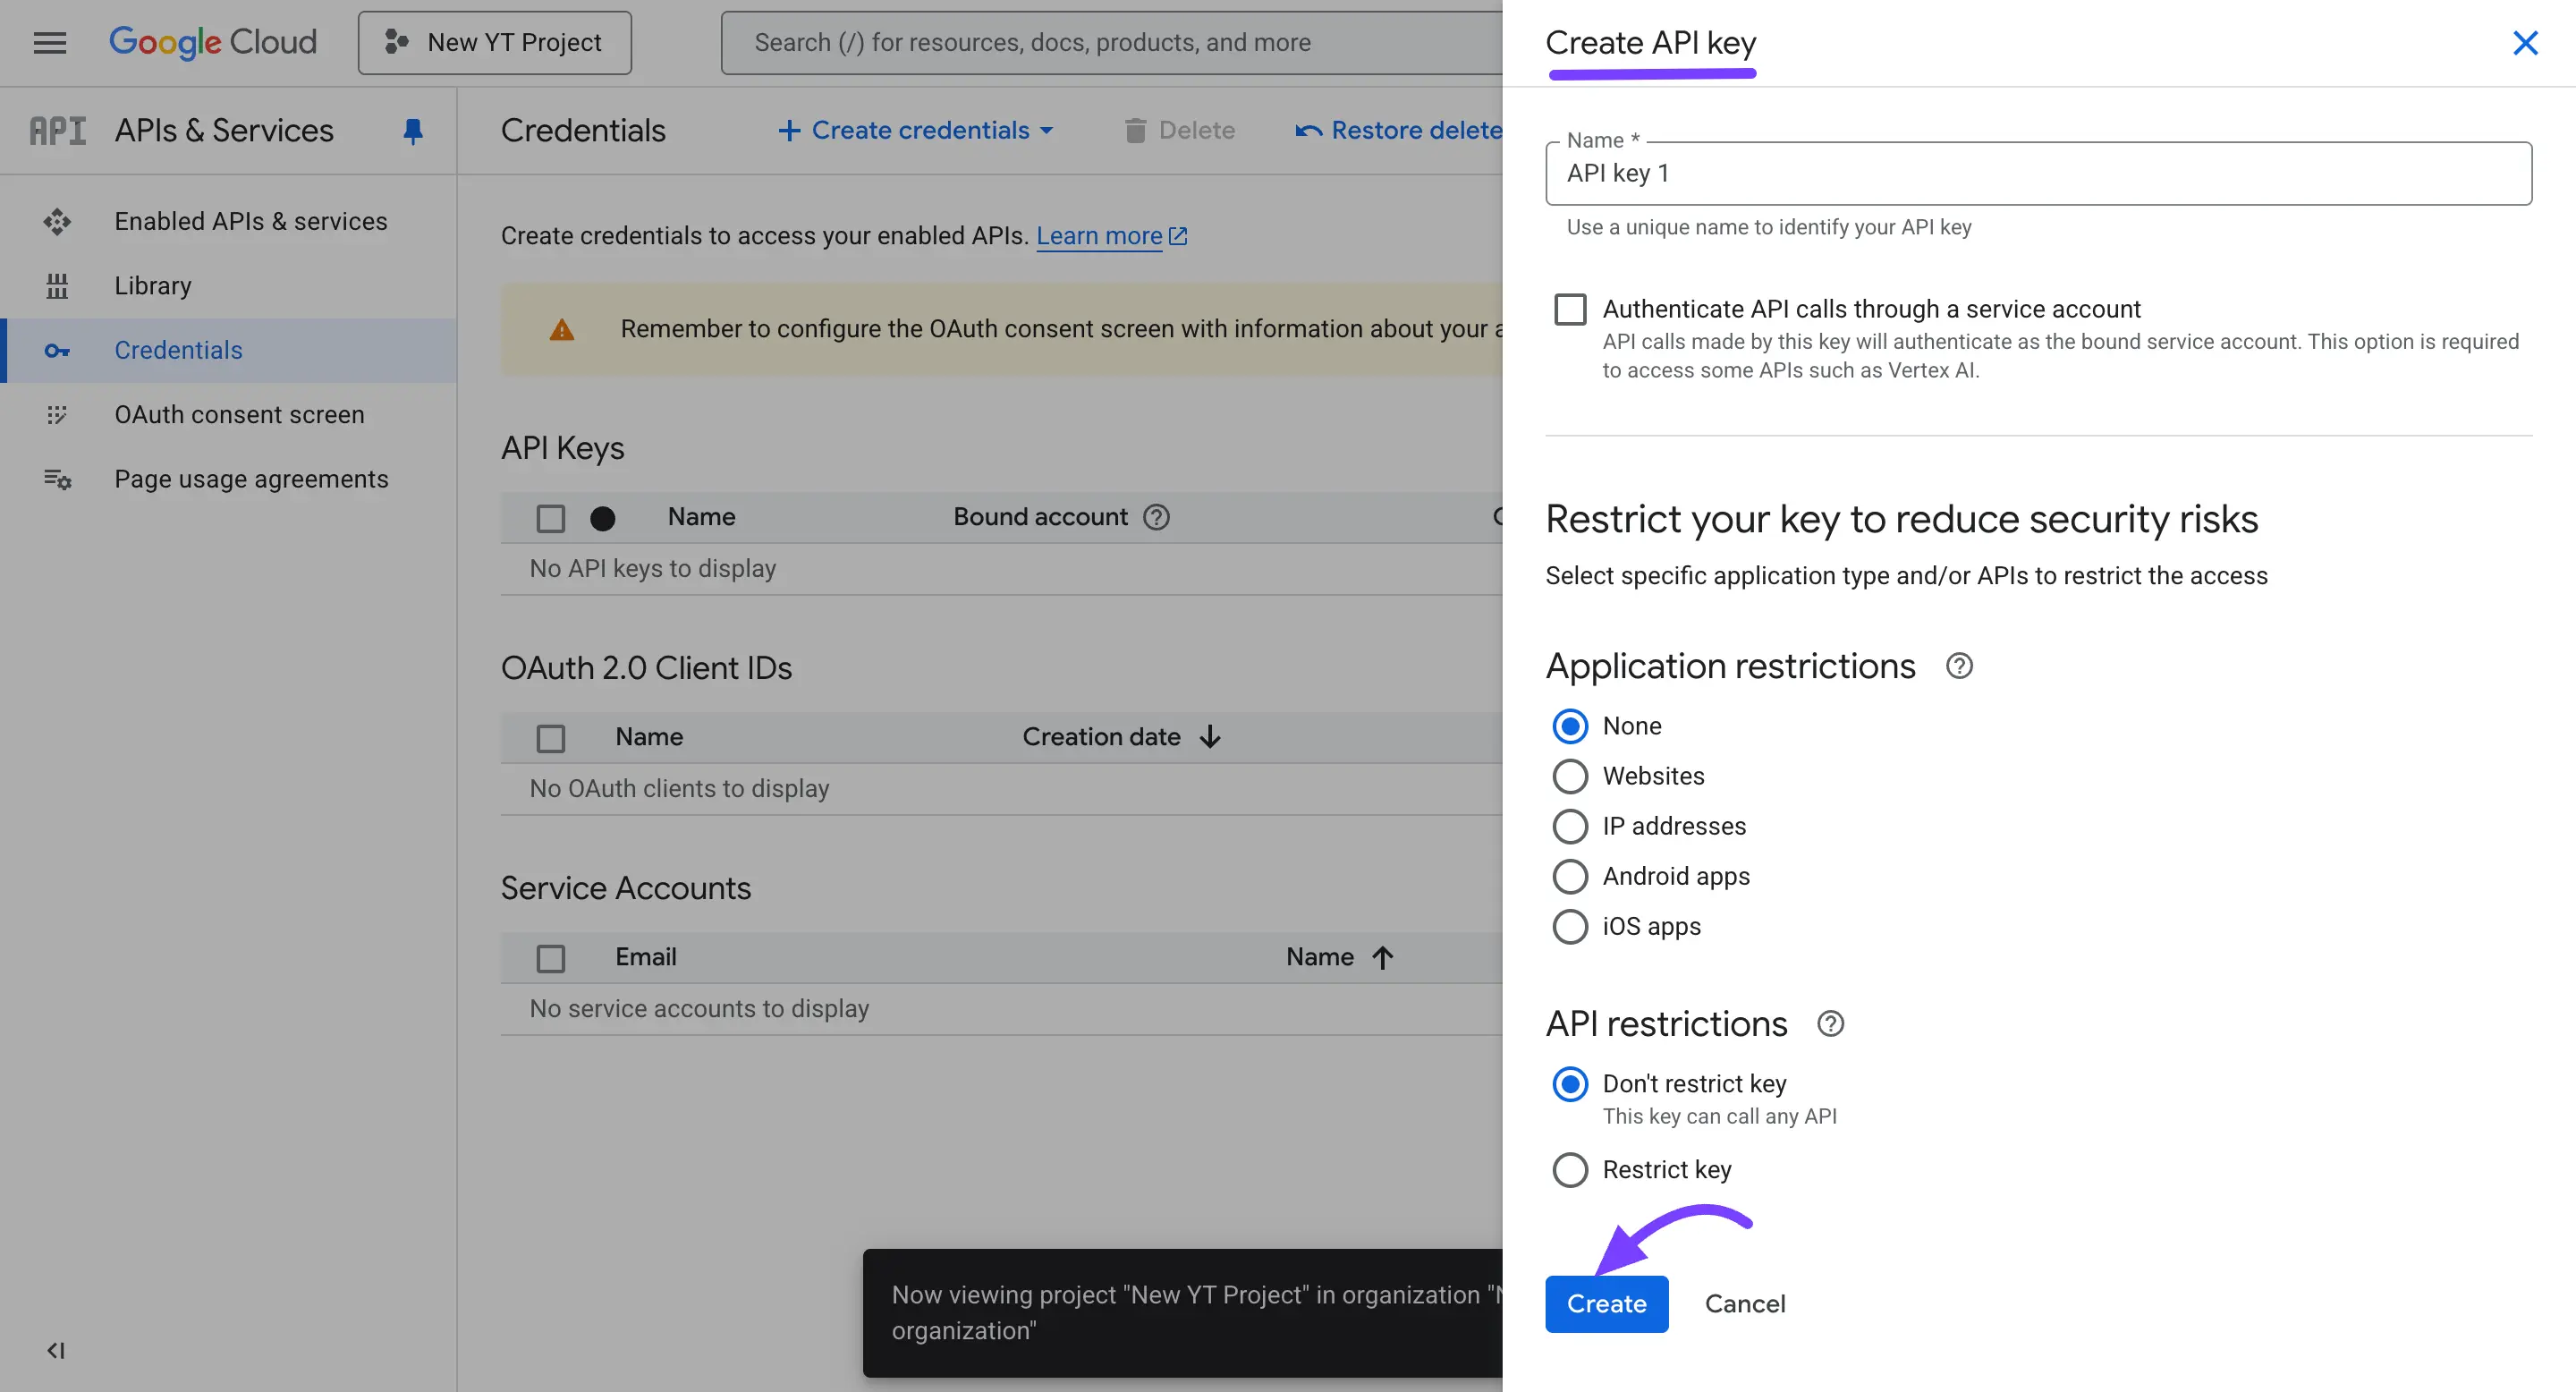Image resolution: width=2576 pixels, height=1392 pixels.
Task: Open Restore deleted credentials
Action: 1400,130
